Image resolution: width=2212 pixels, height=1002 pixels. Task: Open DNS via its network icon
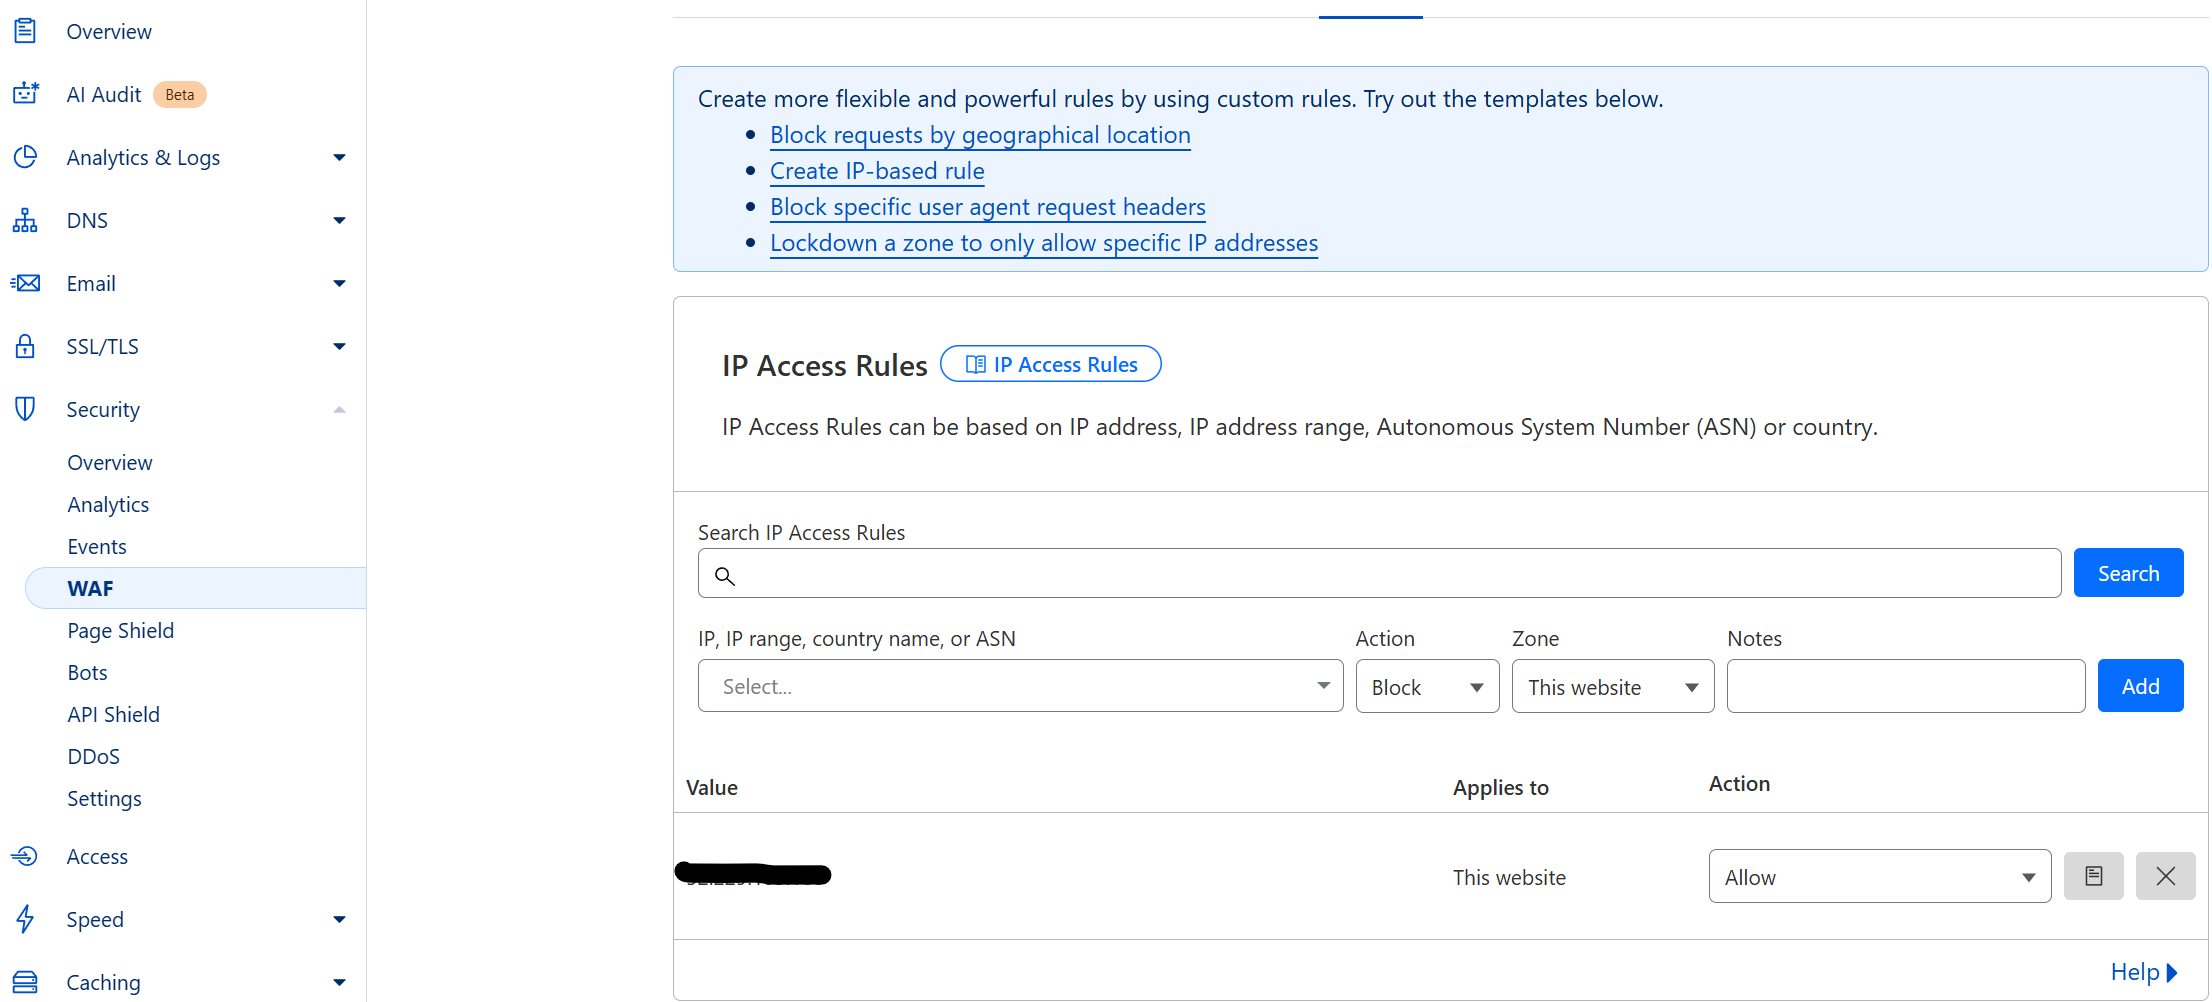tap(25, 220)
